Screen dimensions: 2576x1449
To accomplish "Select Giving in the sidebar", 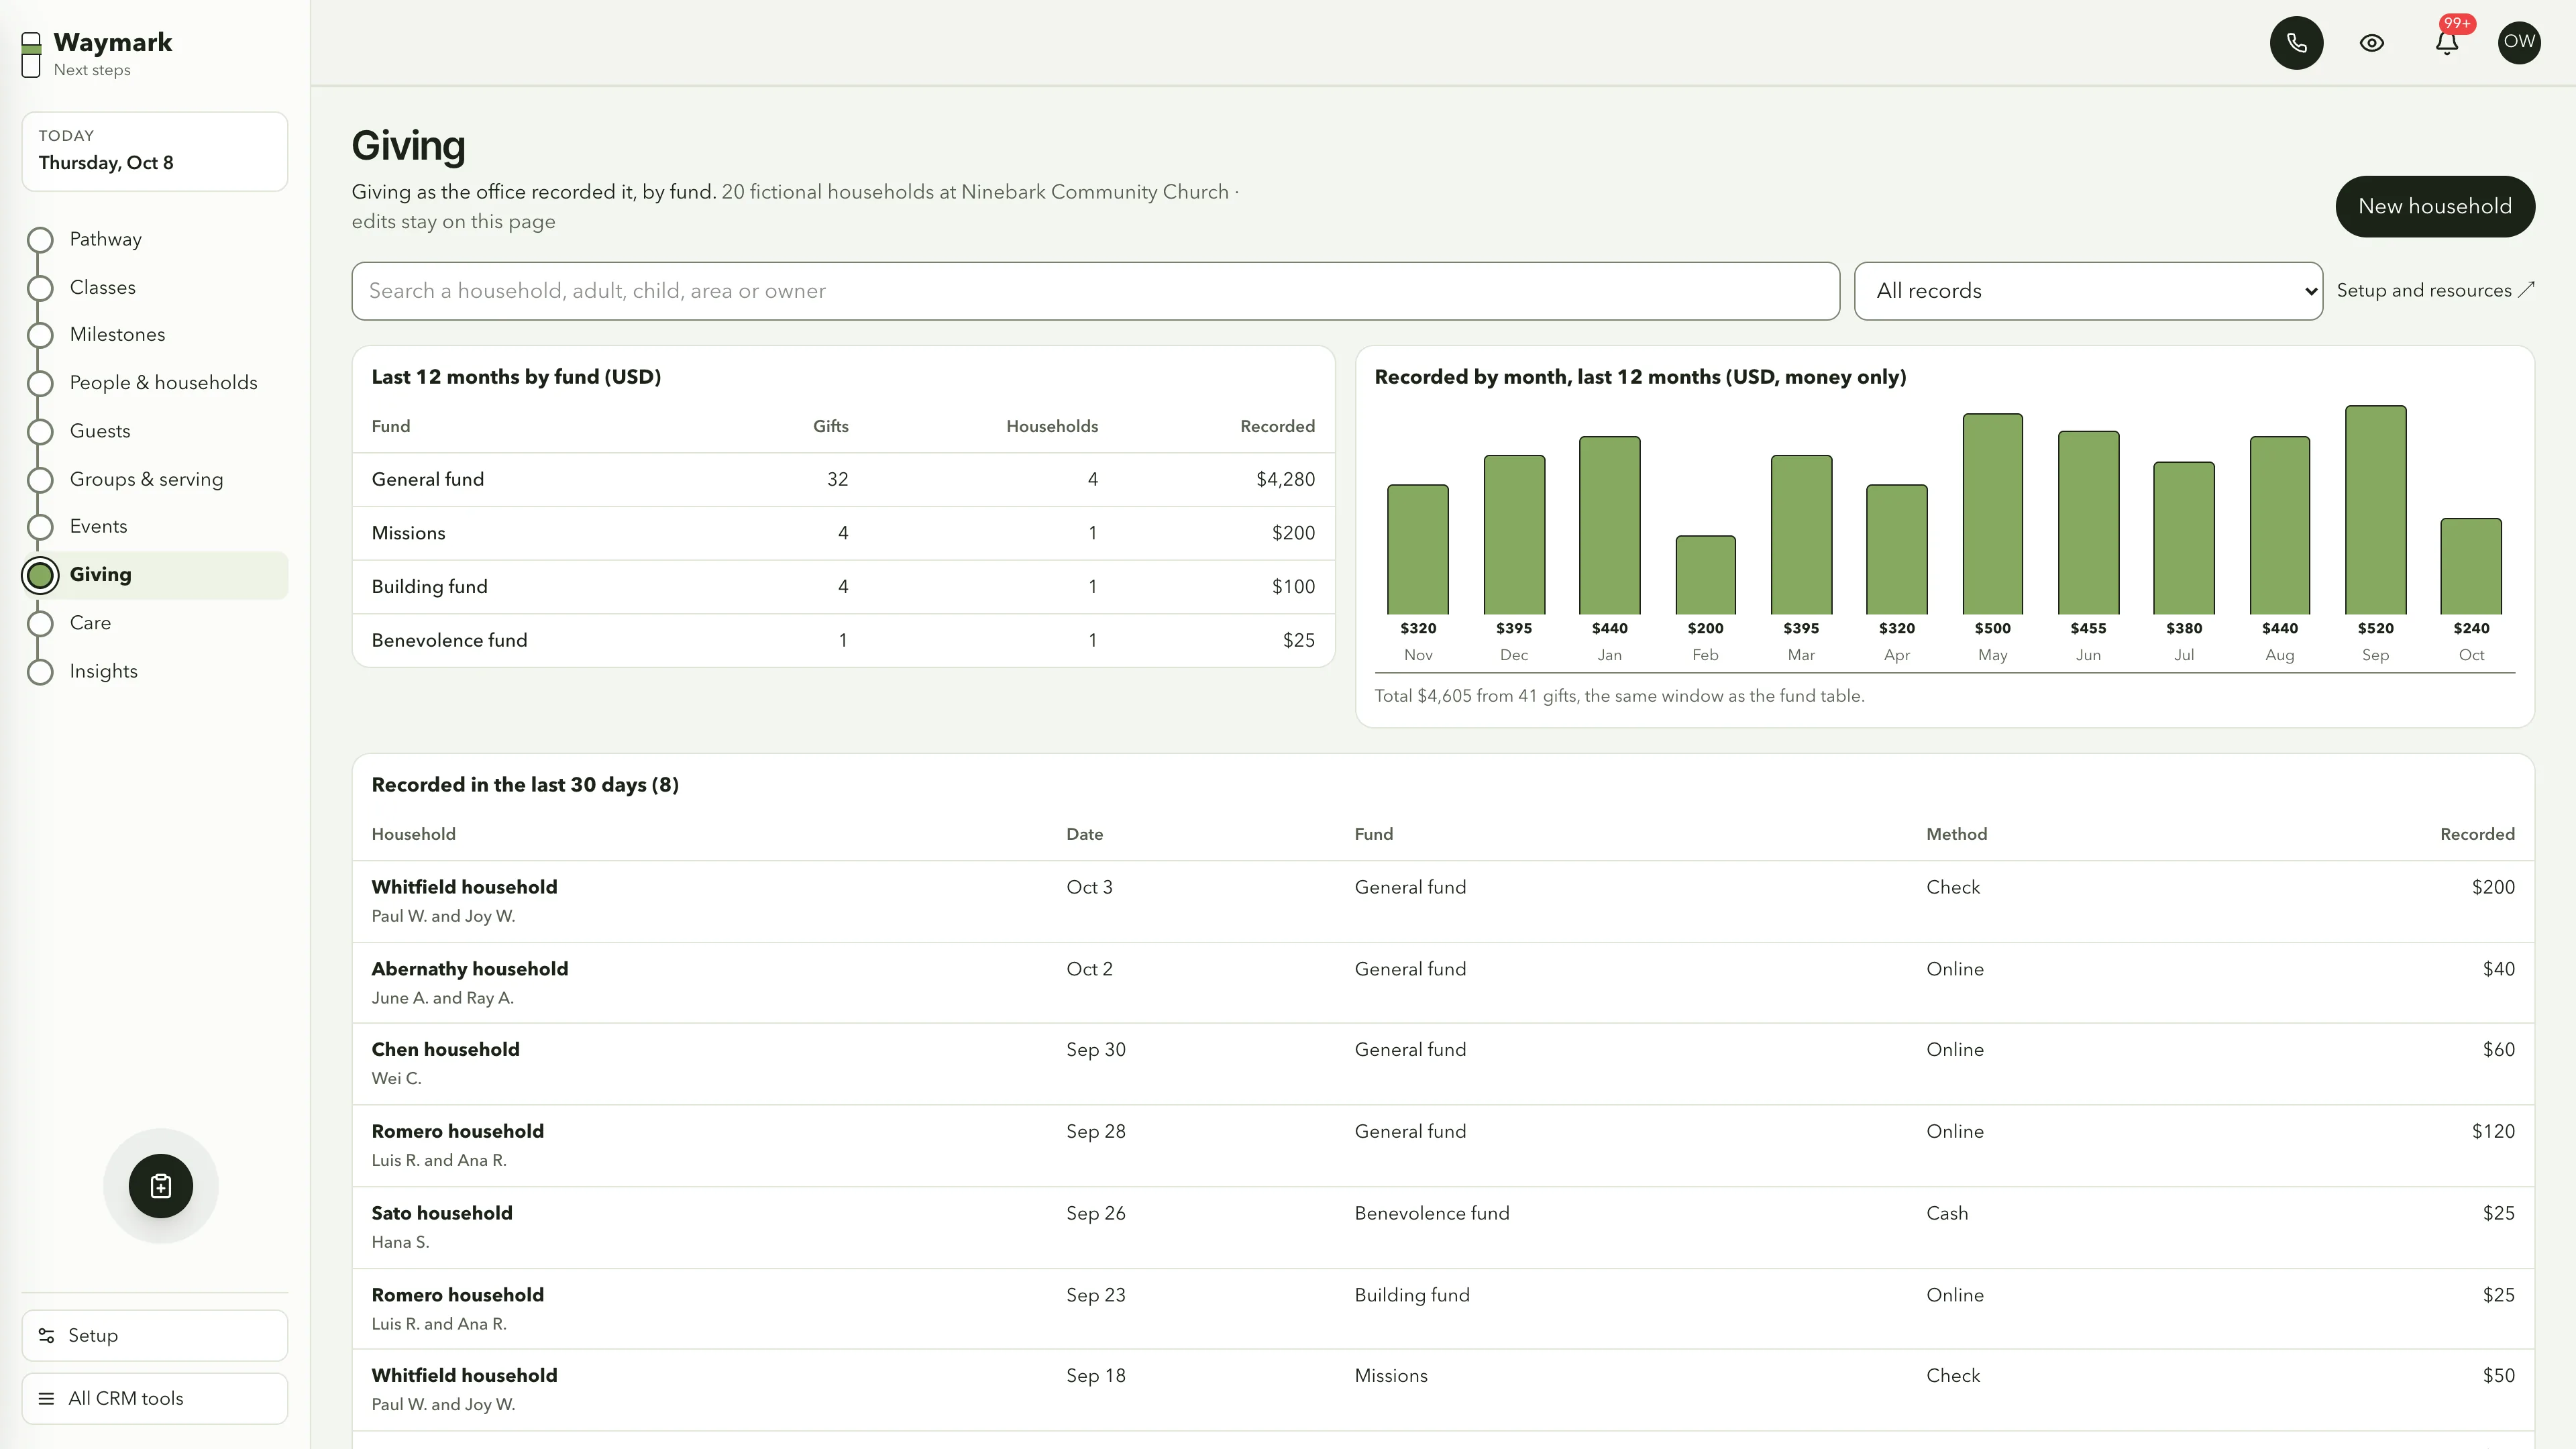I will (155, 575).
